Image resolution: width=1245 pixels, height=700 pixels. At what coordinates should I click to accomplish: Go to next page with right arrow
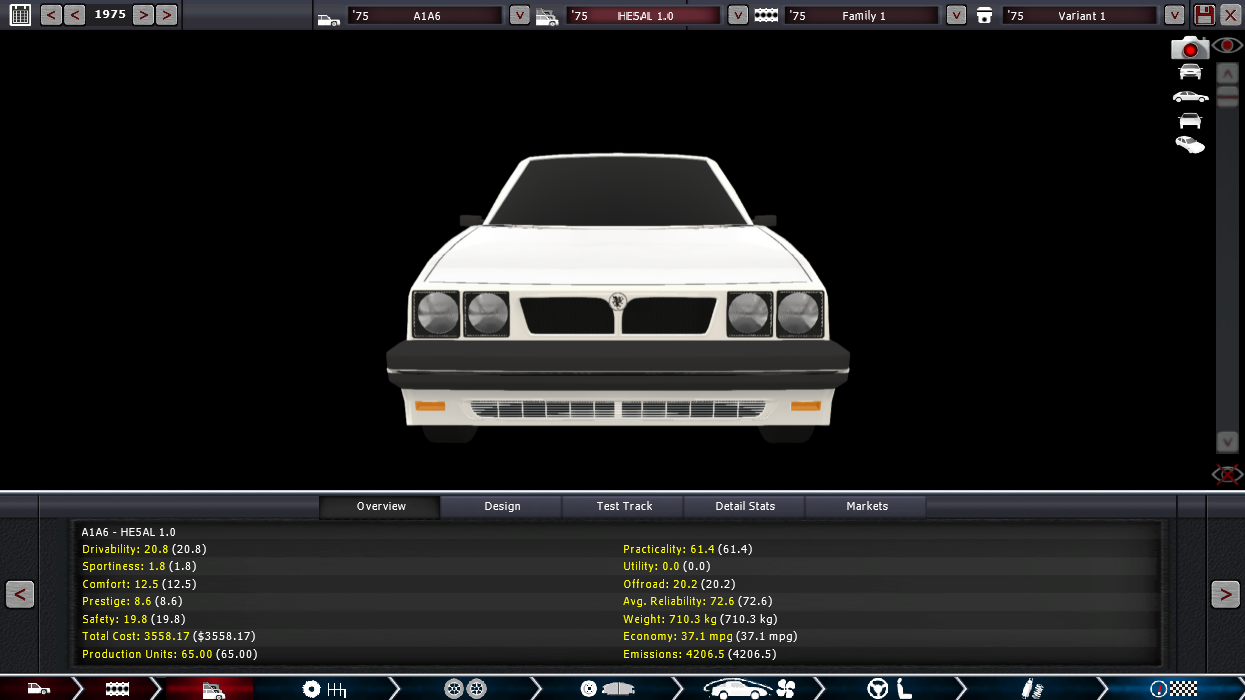click(x=1225, y=594)
